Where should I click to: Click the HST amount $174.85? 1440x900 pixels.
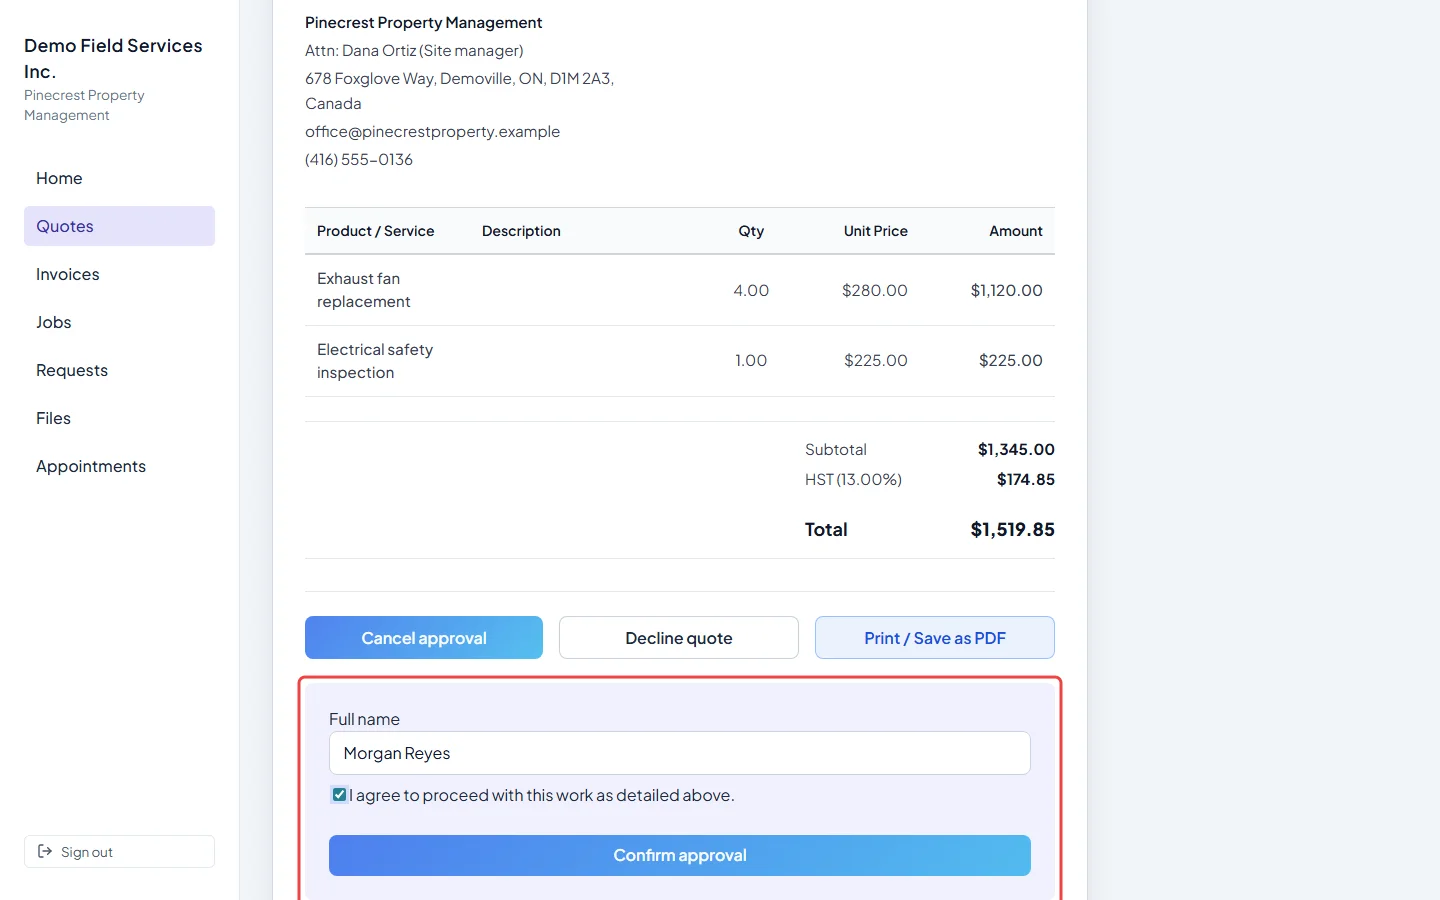coord(1026,479)
